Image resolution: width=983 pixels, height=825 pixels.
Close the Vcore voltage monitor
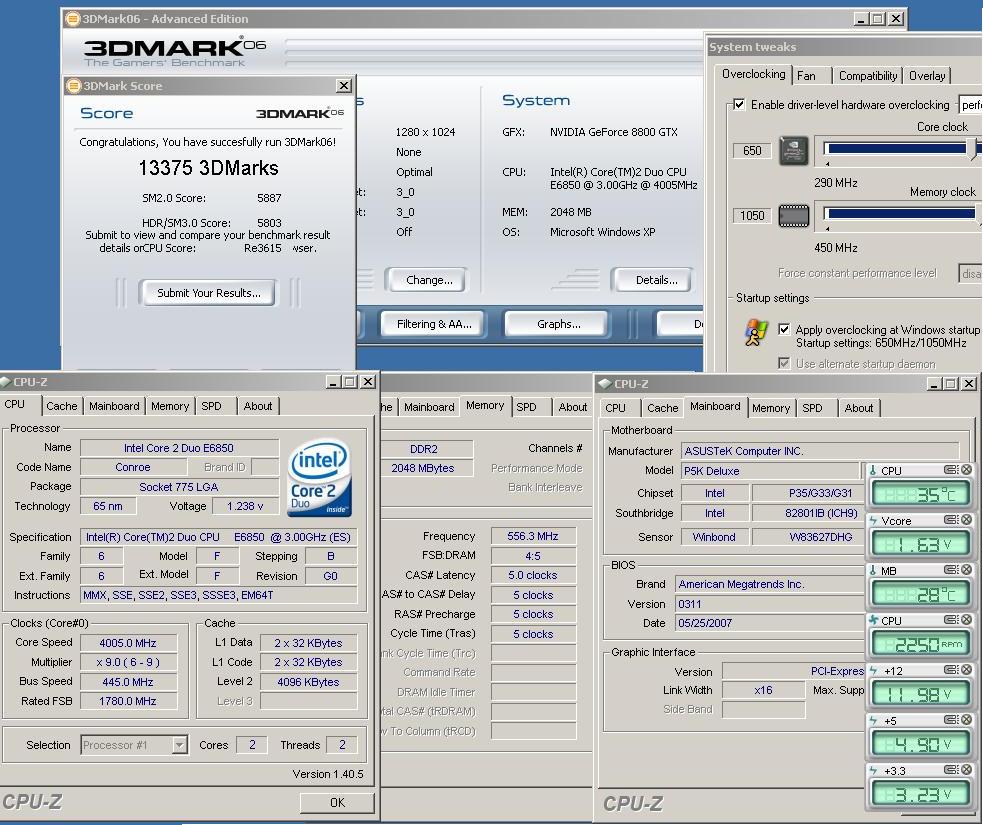(x=967, y=520)
